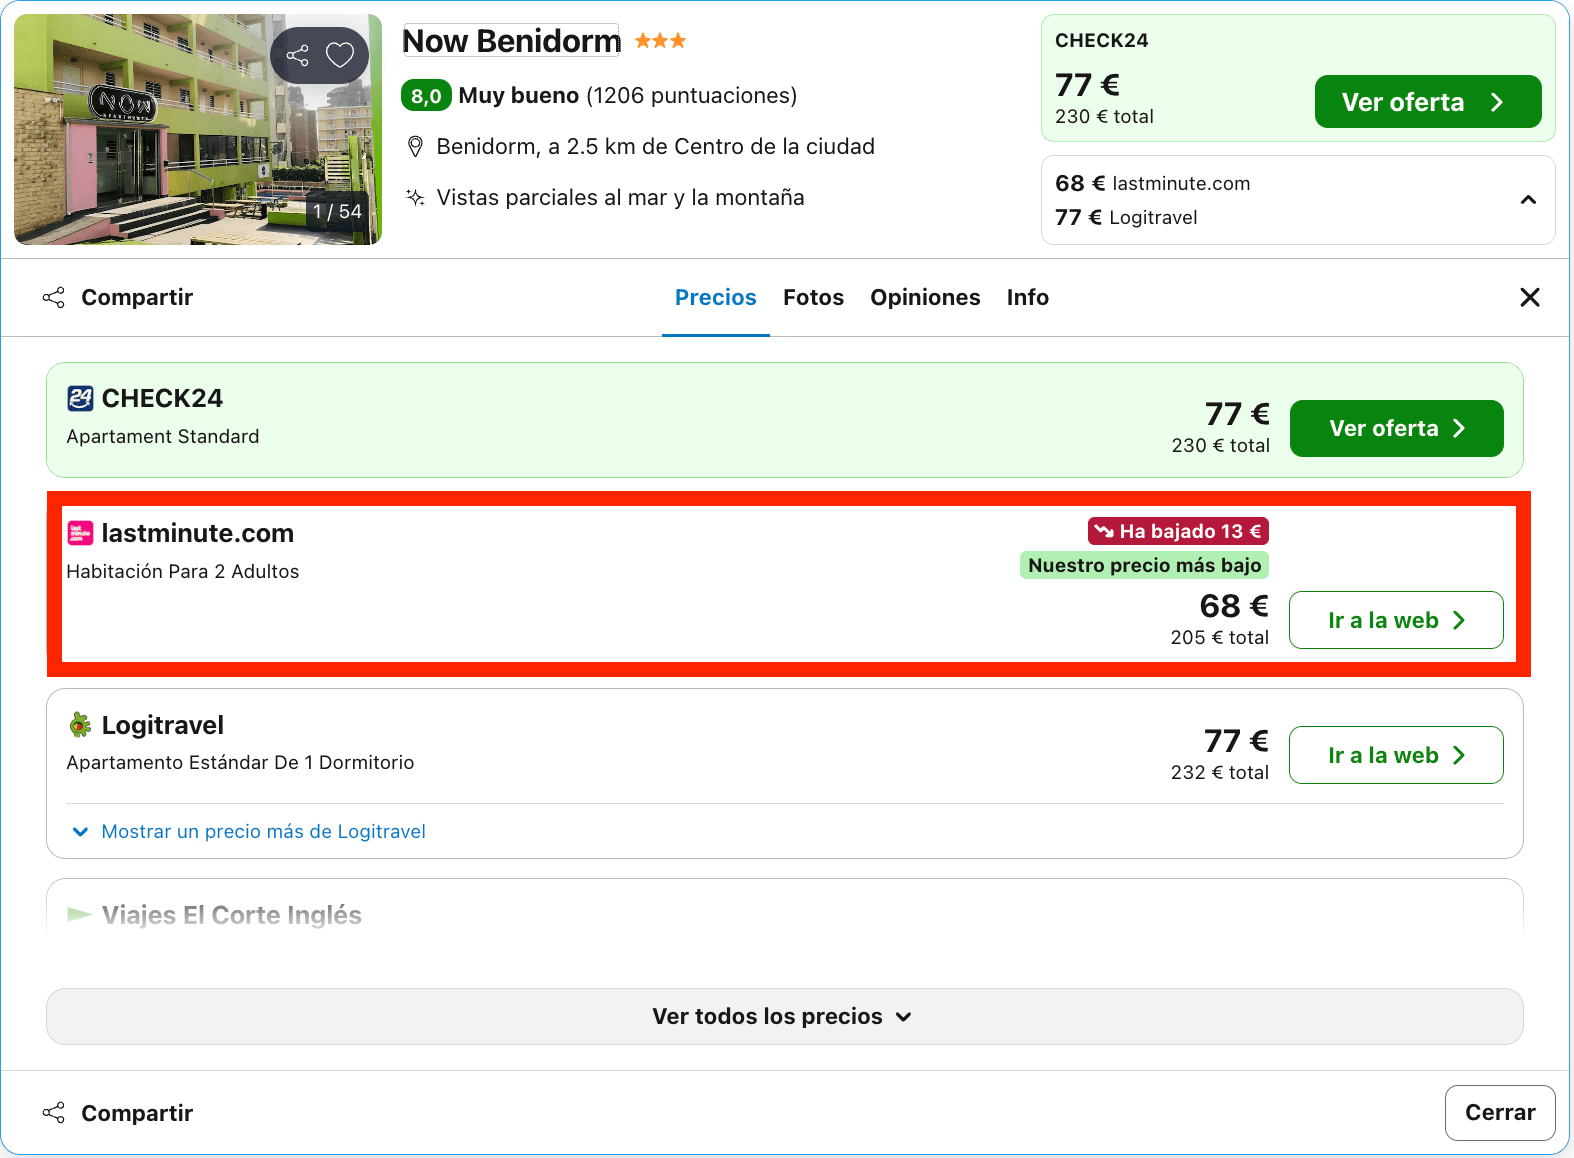Click Ver oferta in CHECK24 price row
Viewport: 1574px width, 1158px height.
coord(1396,428)
